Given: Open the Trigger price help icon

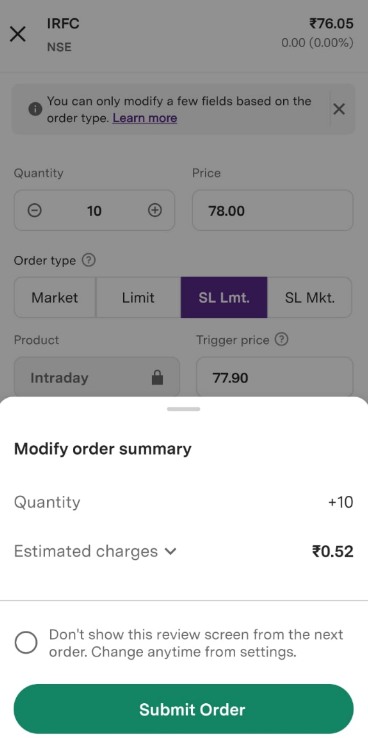Looking at the screenshot, I should point(281,340).
